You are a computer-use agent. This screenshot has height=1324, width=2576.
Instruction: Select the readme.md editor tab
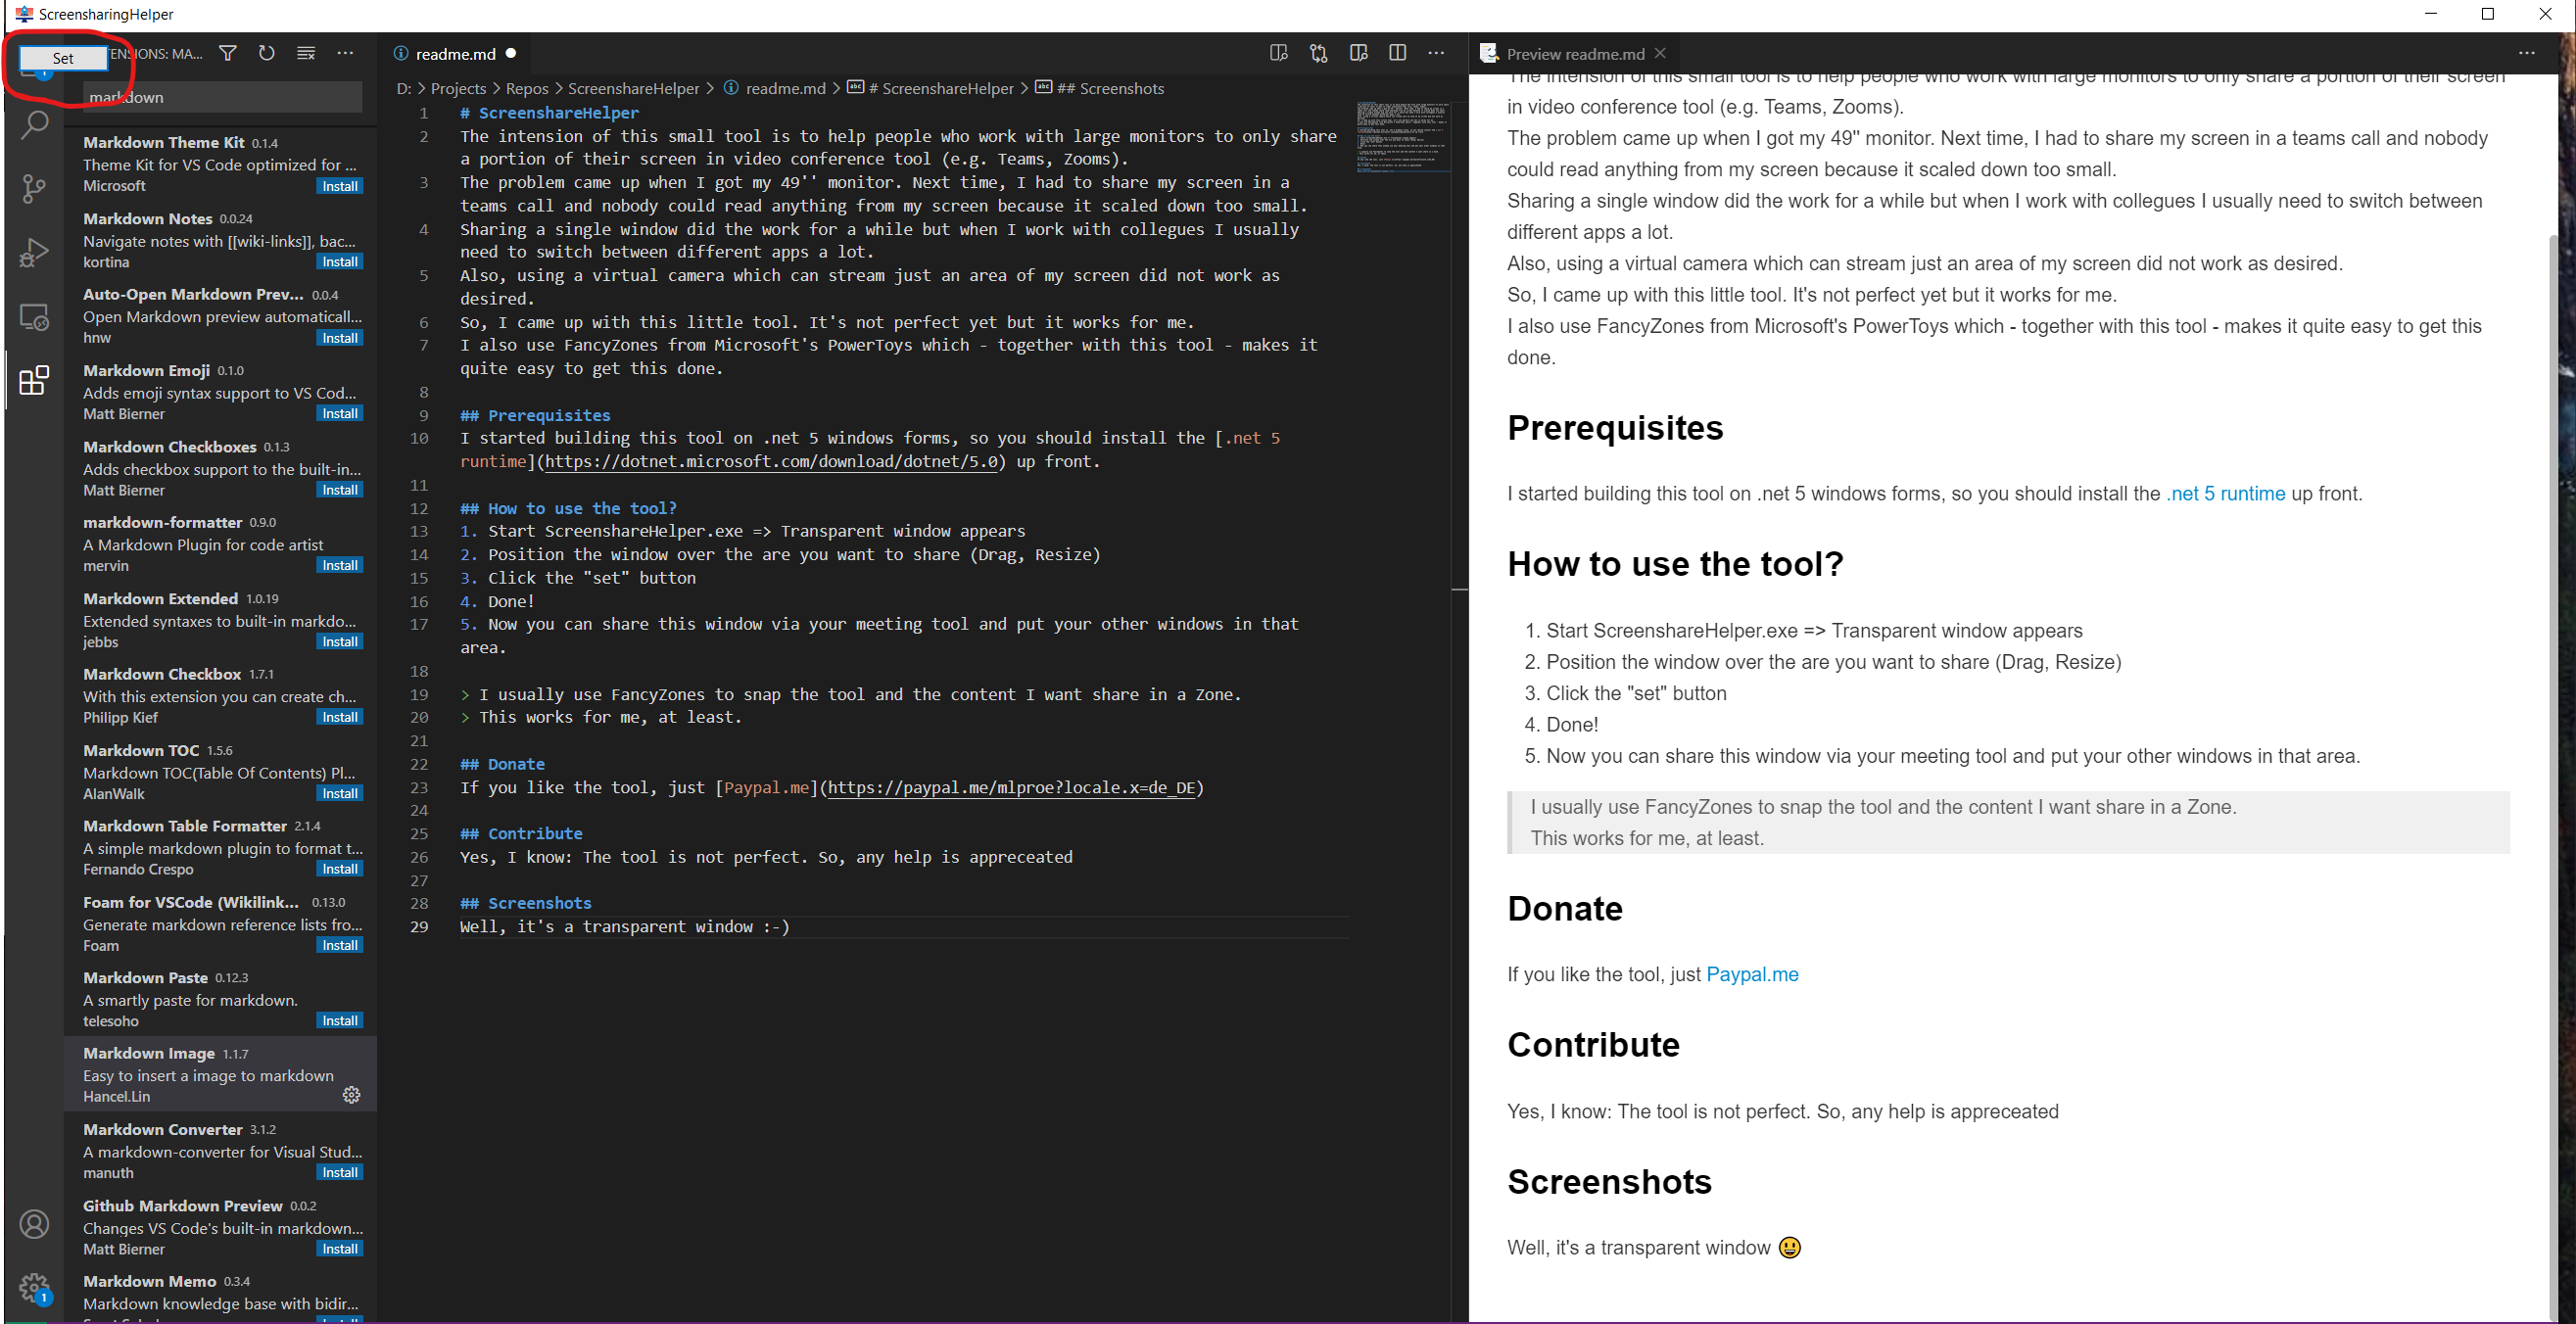(455, 54)
